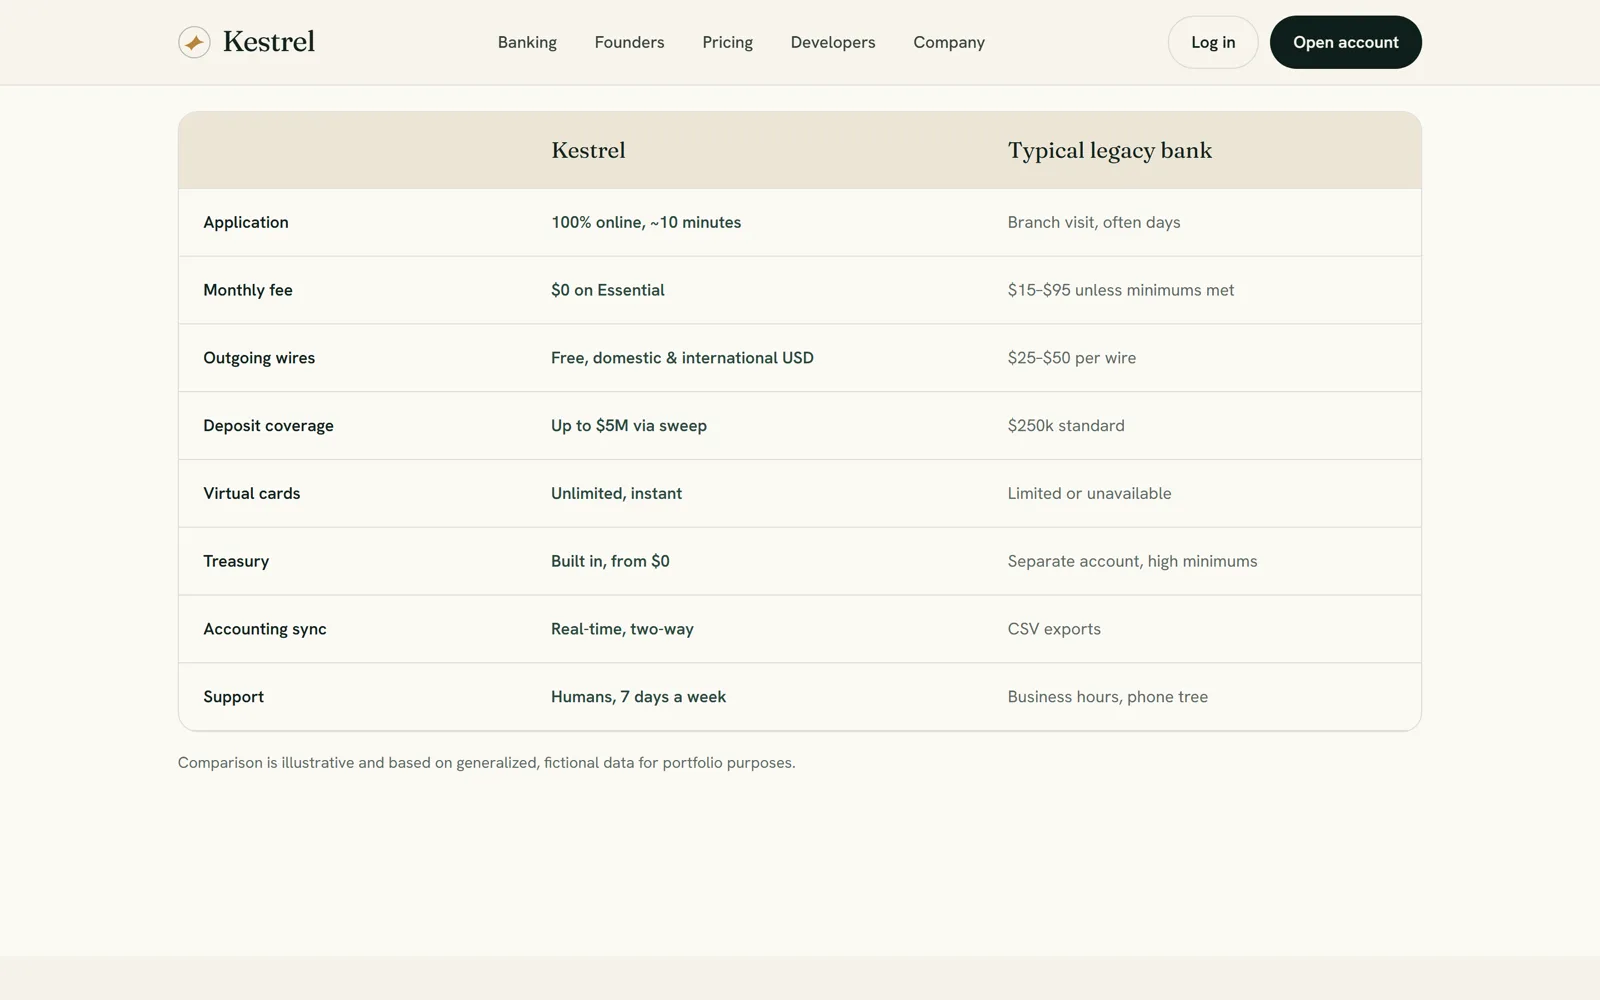
Task: Select the Kestrel column header in the table
Action: [x=588, y=150]
